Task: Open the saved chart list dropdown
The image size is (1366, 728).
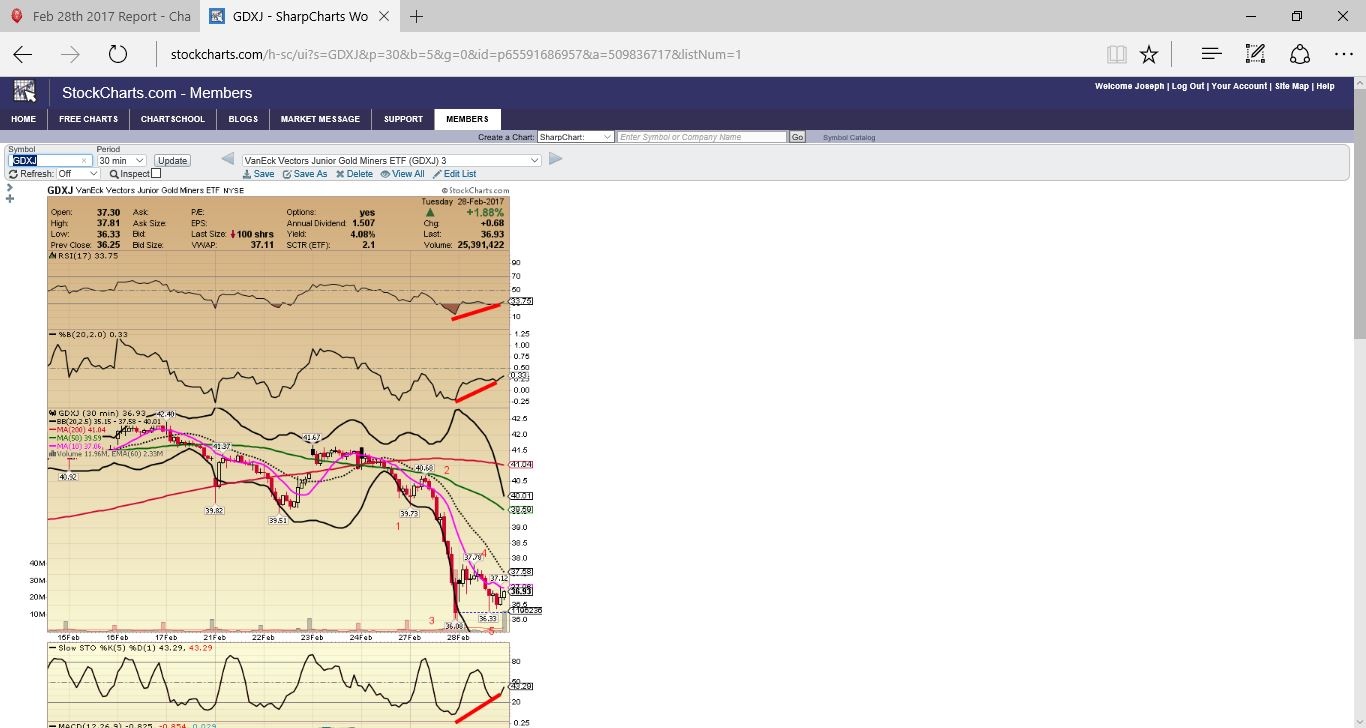Action: [391, 160]
